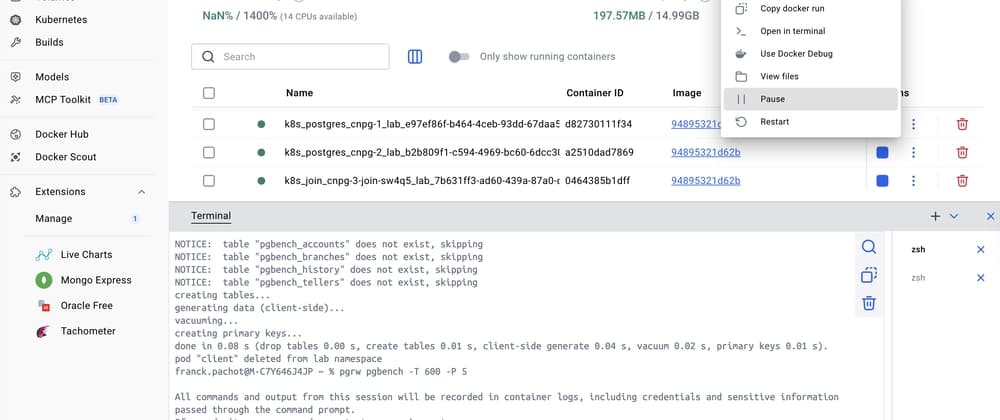Open the column chooser icon beside search
The height and width of the screenshot is (420, 1000).
(415, 57)
